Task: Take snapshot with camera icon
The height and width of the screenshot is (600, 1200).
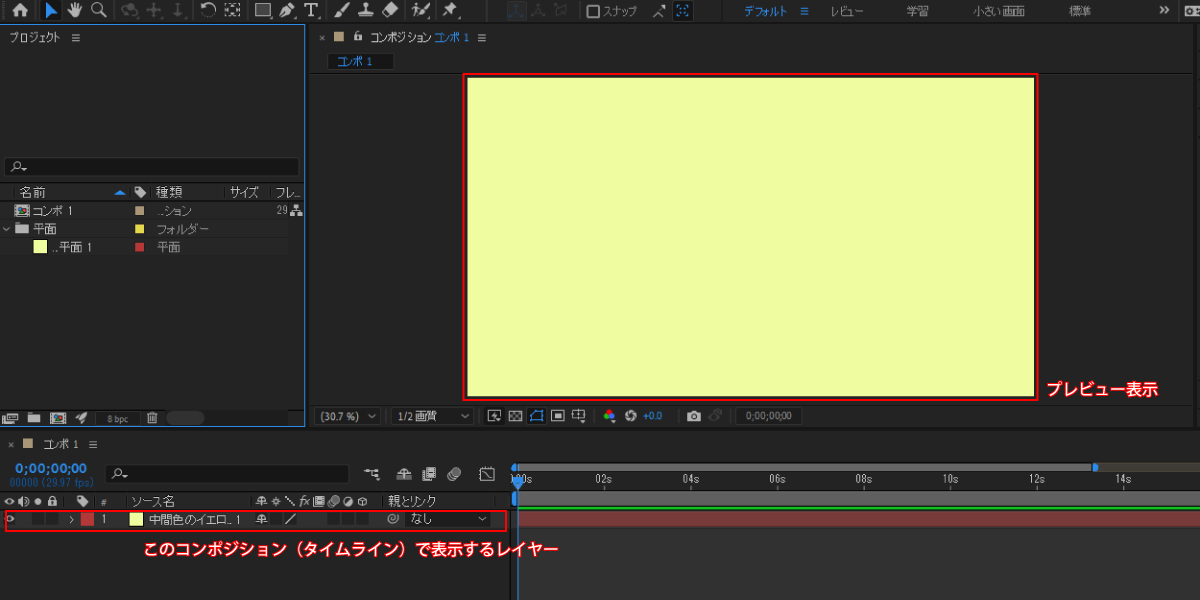Action: [693, 416]
